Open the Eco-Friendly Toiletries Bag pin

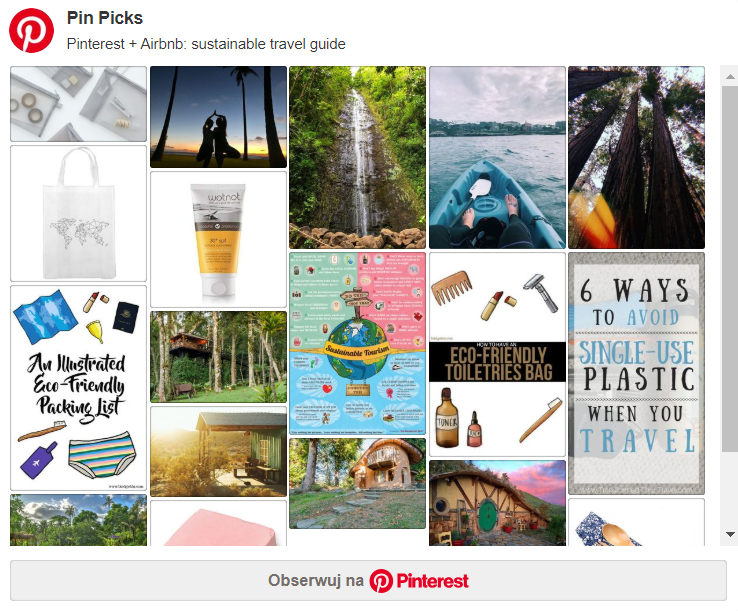(x=497, y=354)
